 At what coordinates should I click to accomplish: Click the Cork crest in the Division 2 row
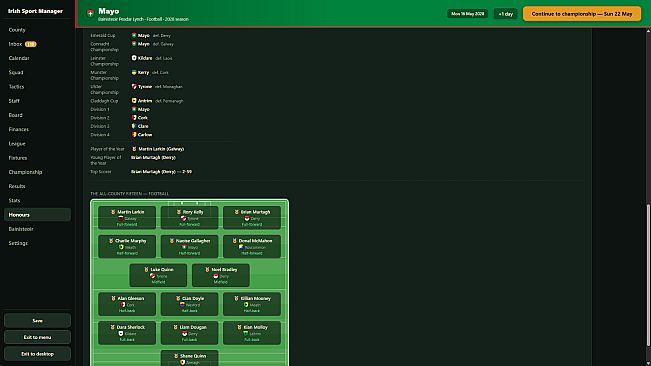coord(134,117)
